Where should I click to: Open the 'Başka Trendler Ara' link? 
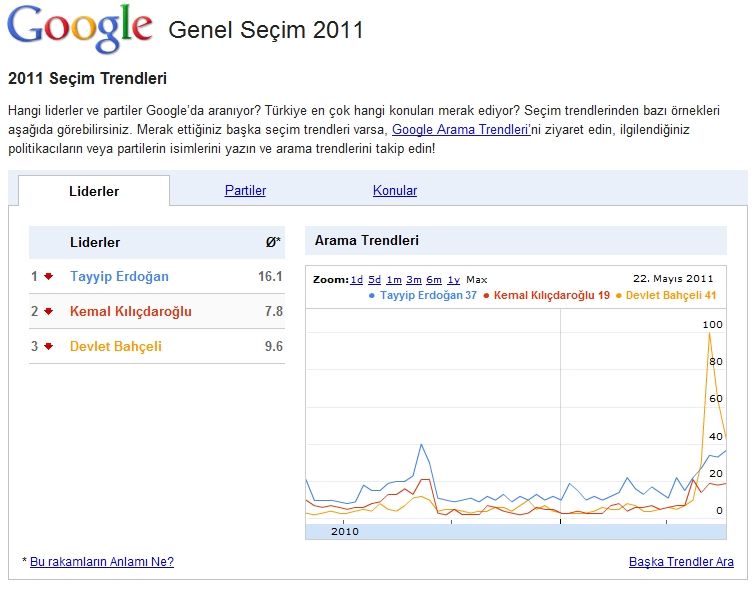681,562
